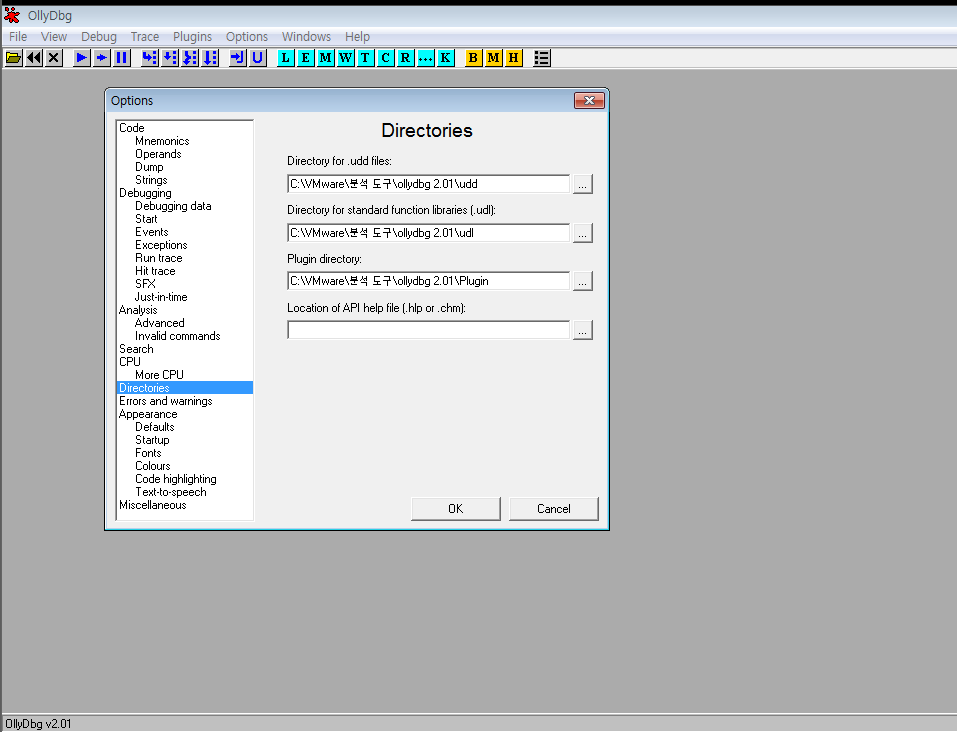957x732 pixels.
Task: Close the Options dialog
Action: click(x=589, y=101)
